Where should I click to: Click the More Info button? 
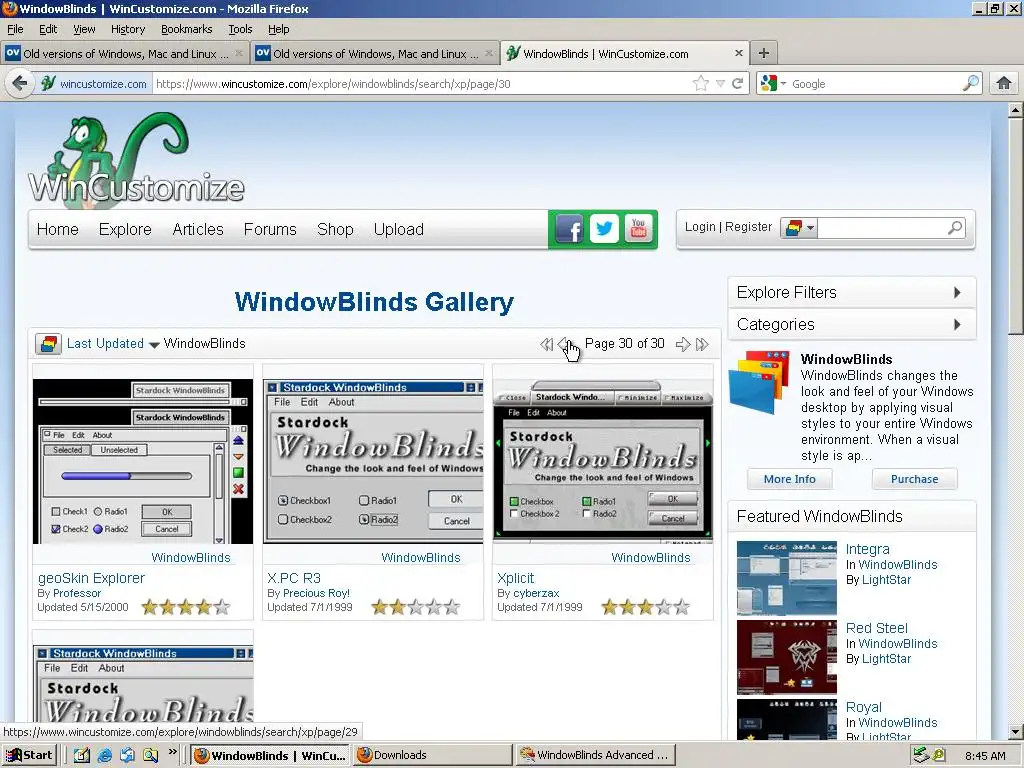click(790, 479)
